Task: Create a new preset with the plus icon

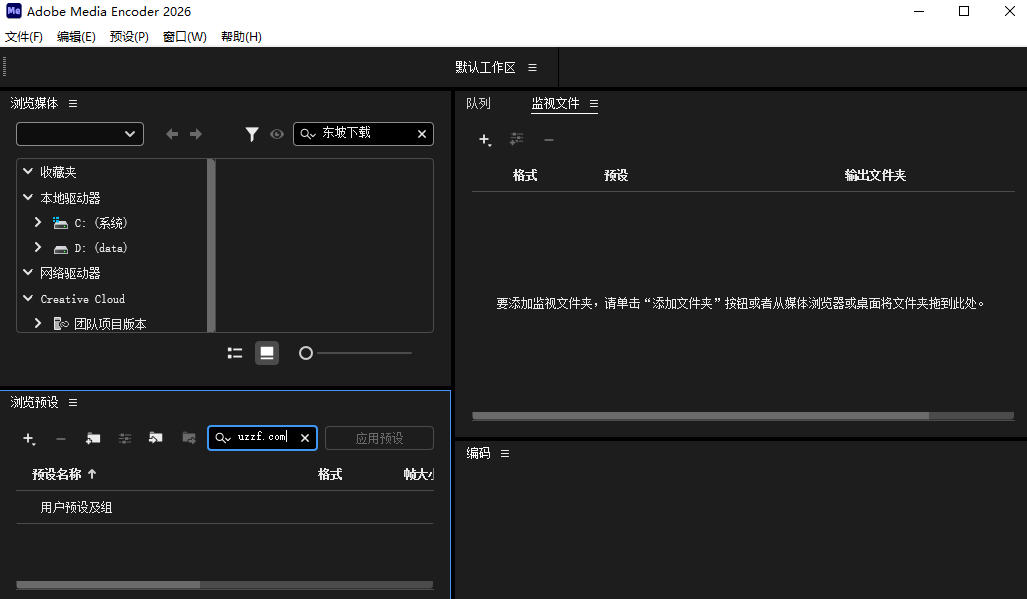Action: pos(29,439)
